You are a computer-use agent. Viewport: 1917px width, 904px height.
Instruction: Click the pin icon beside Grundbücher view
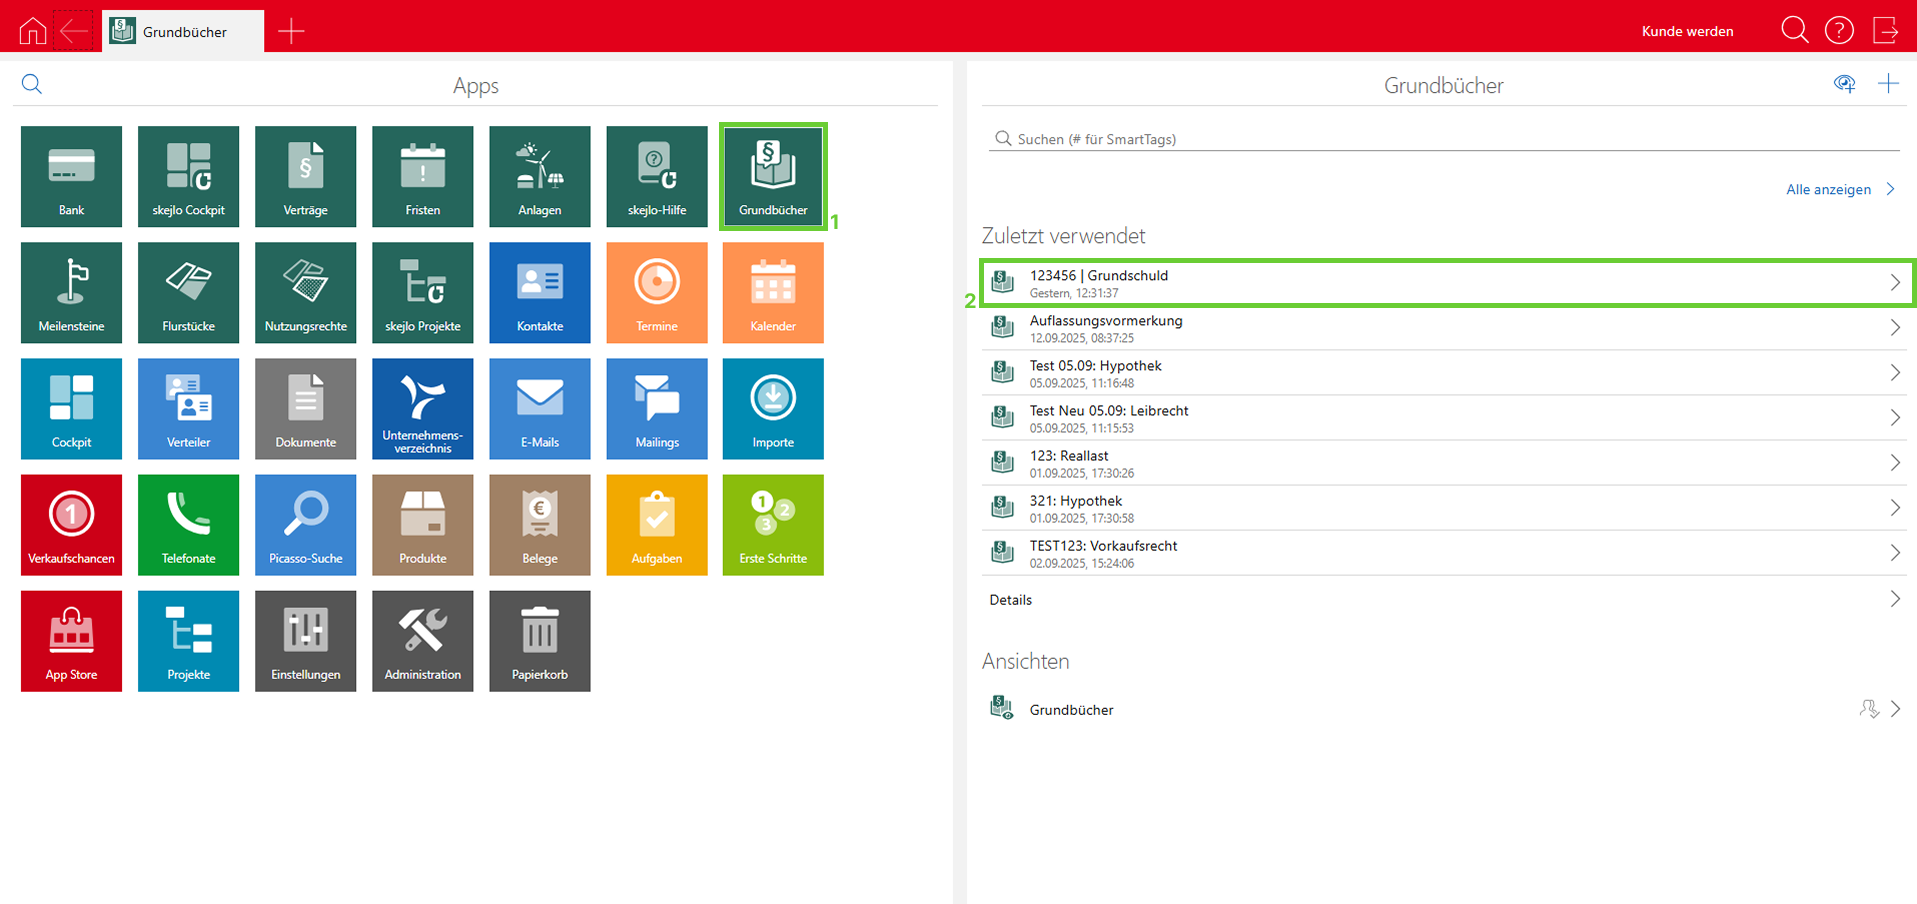click(x=1868, y=709)
